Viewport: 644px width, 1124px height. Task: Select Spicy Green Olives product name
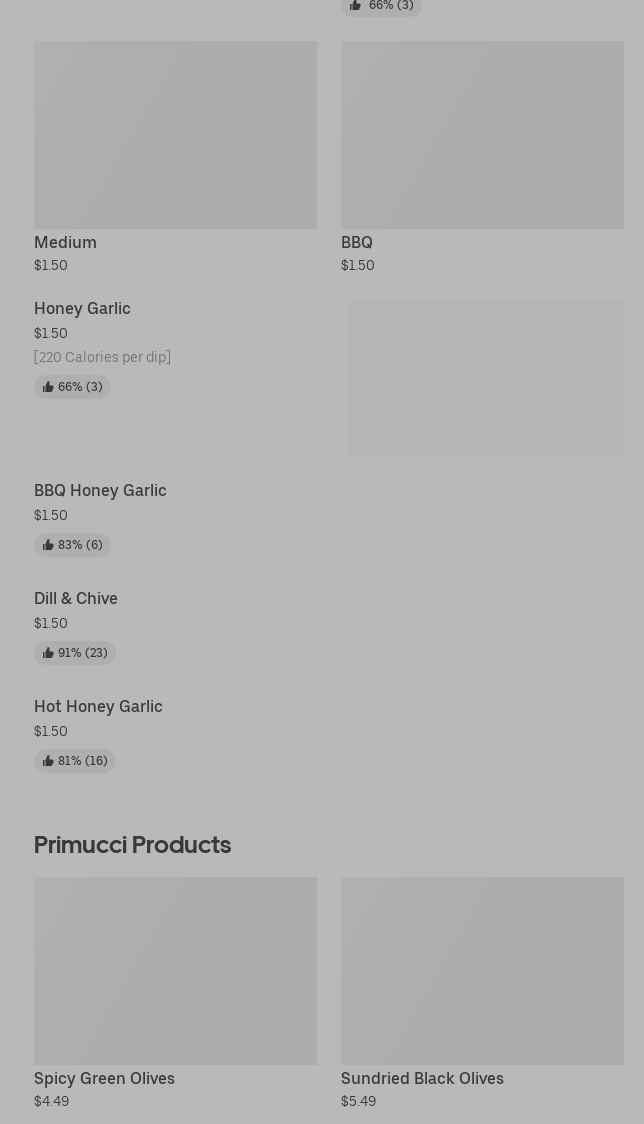point(104,1078)
